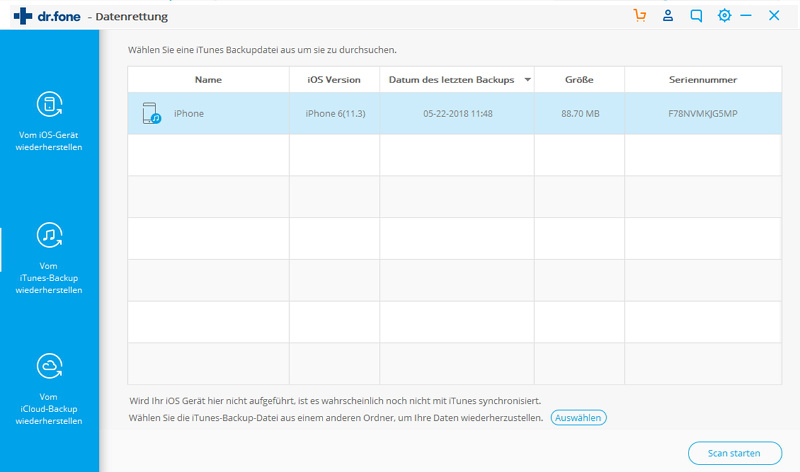
Task: Toggle the backup date sort arrow
Action: [x=528, y=80]
